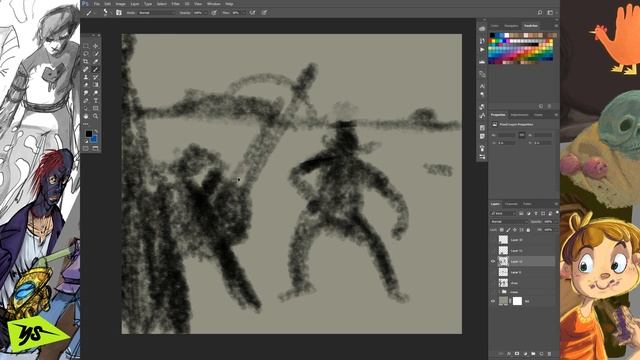Image resolution: width=640 pixels, height=360 pixels.
Task: Add a layer mask
Action: click(517, 353)
